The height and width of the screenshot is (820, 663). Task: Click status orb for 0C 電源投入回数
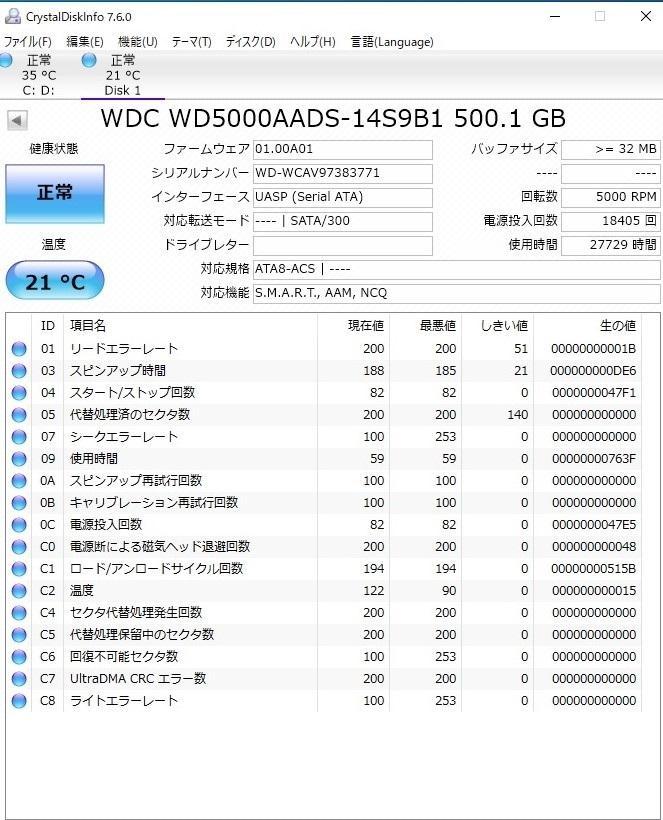(19, 525)
